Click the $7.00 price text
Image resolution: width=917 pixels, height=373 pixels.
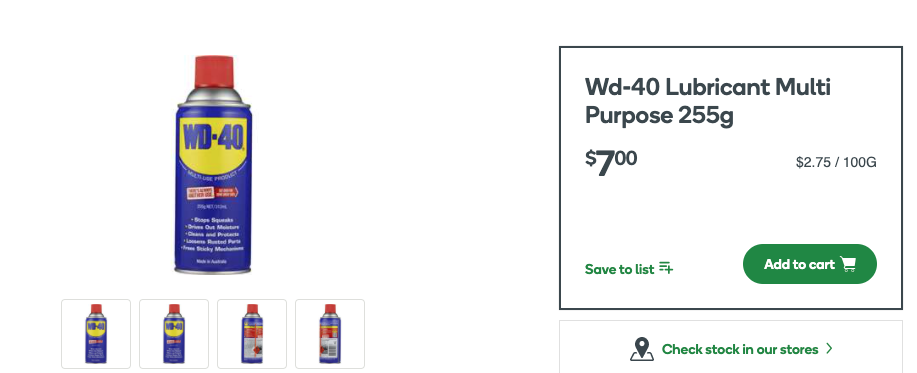(611, 163)
